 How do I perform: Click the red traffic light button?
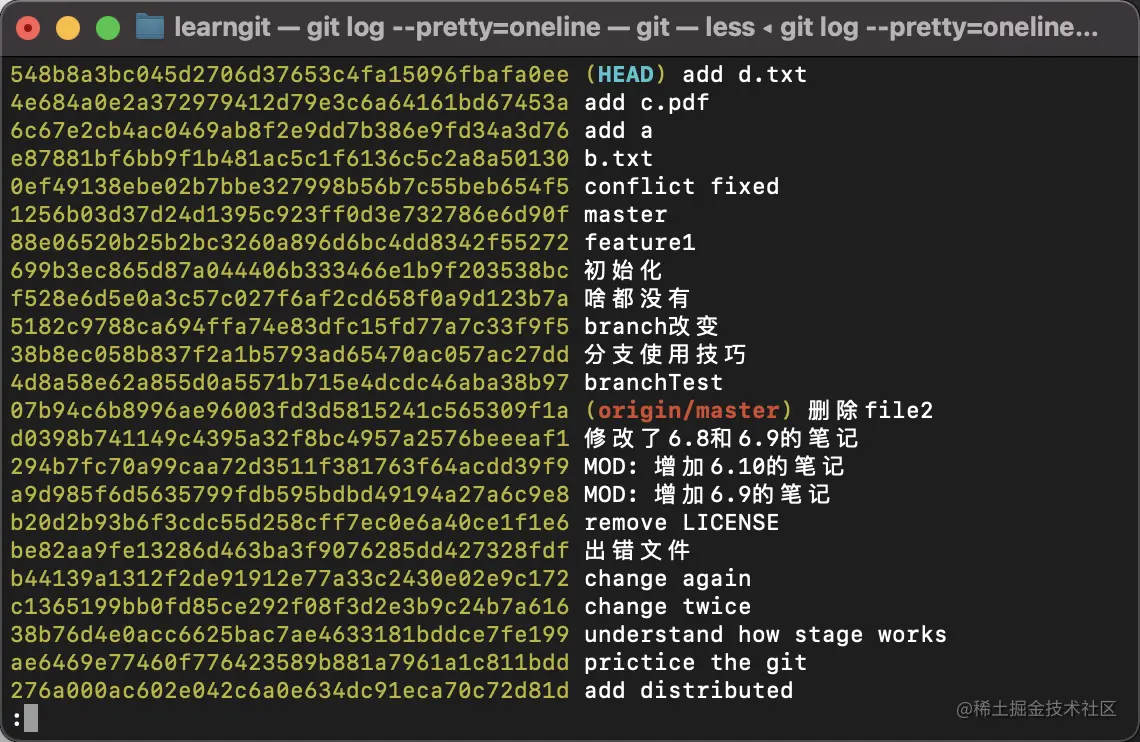click(x=28, y=28)
